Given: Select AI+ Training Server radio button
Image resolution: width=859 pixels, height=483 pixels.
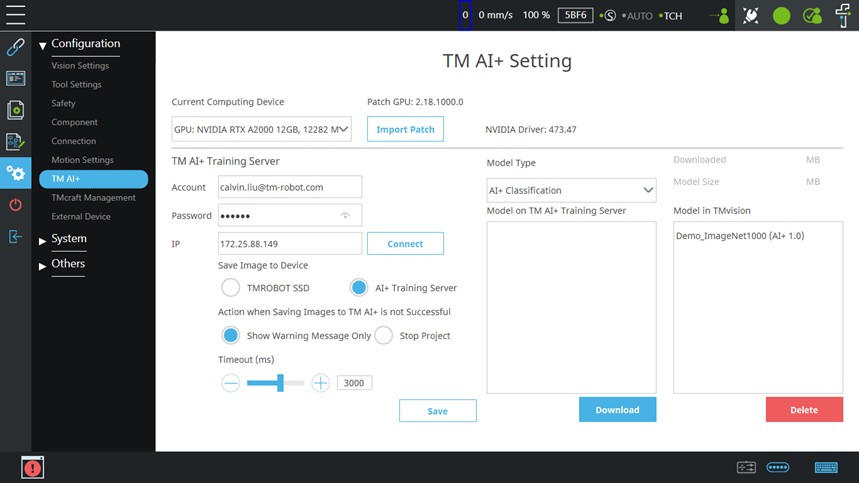Looking at the screenshot, I should [359, 288].
